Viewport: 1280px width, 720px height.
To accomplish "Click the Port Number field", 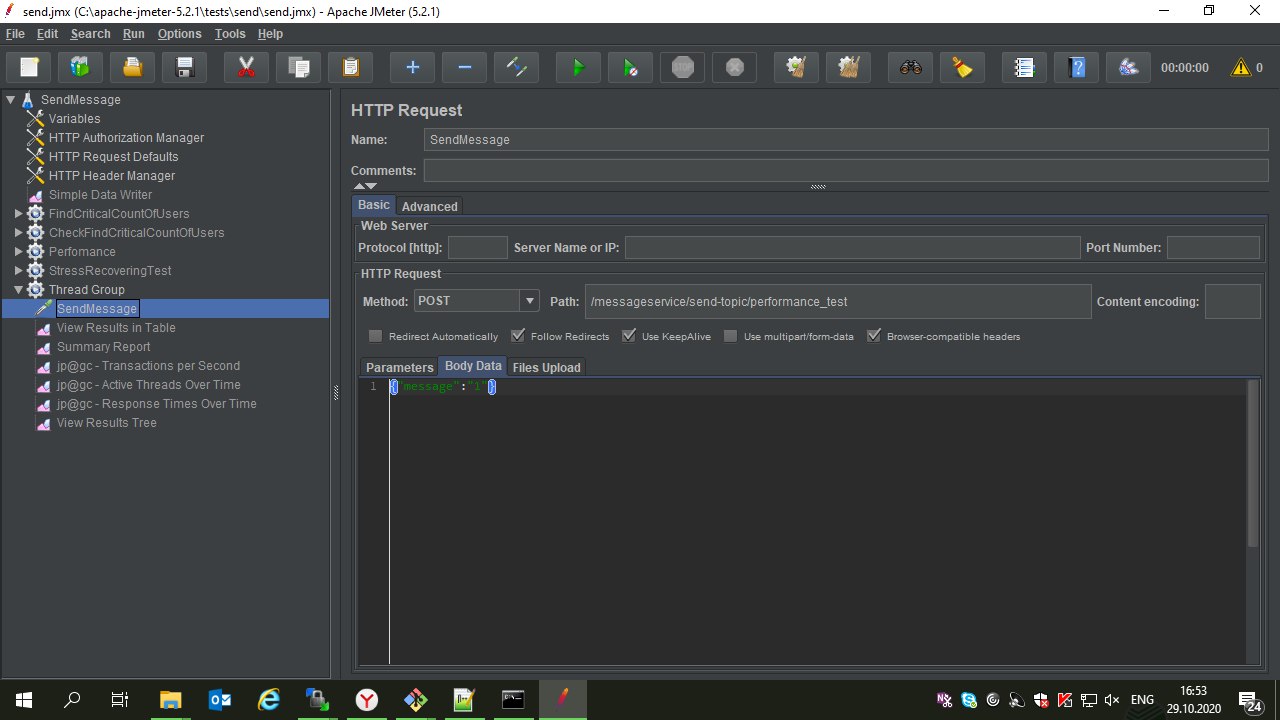I will point(1213,248).
